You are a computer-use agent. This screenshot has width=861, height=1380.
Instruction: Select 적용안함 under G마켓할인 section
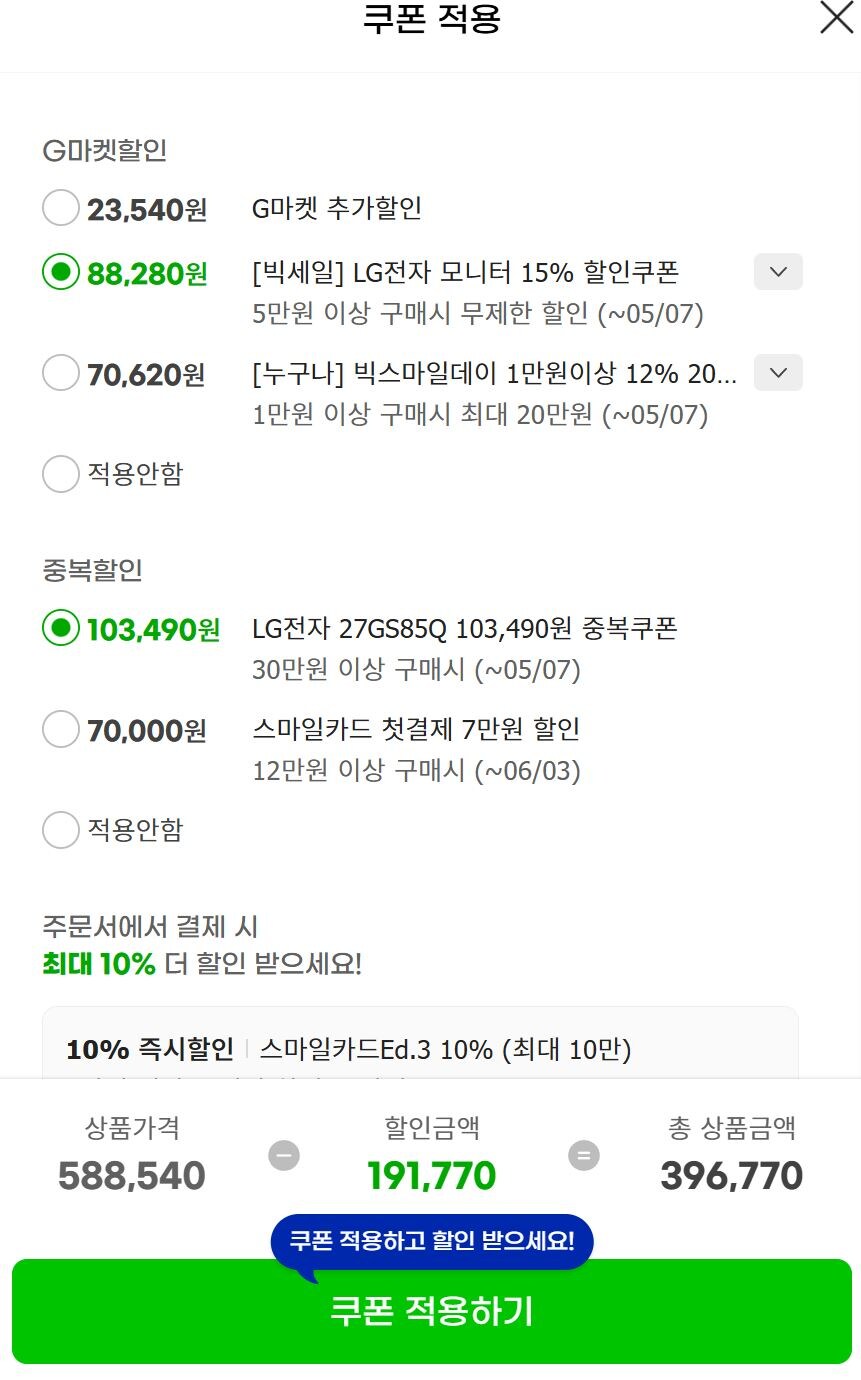(x=61, y=474)
